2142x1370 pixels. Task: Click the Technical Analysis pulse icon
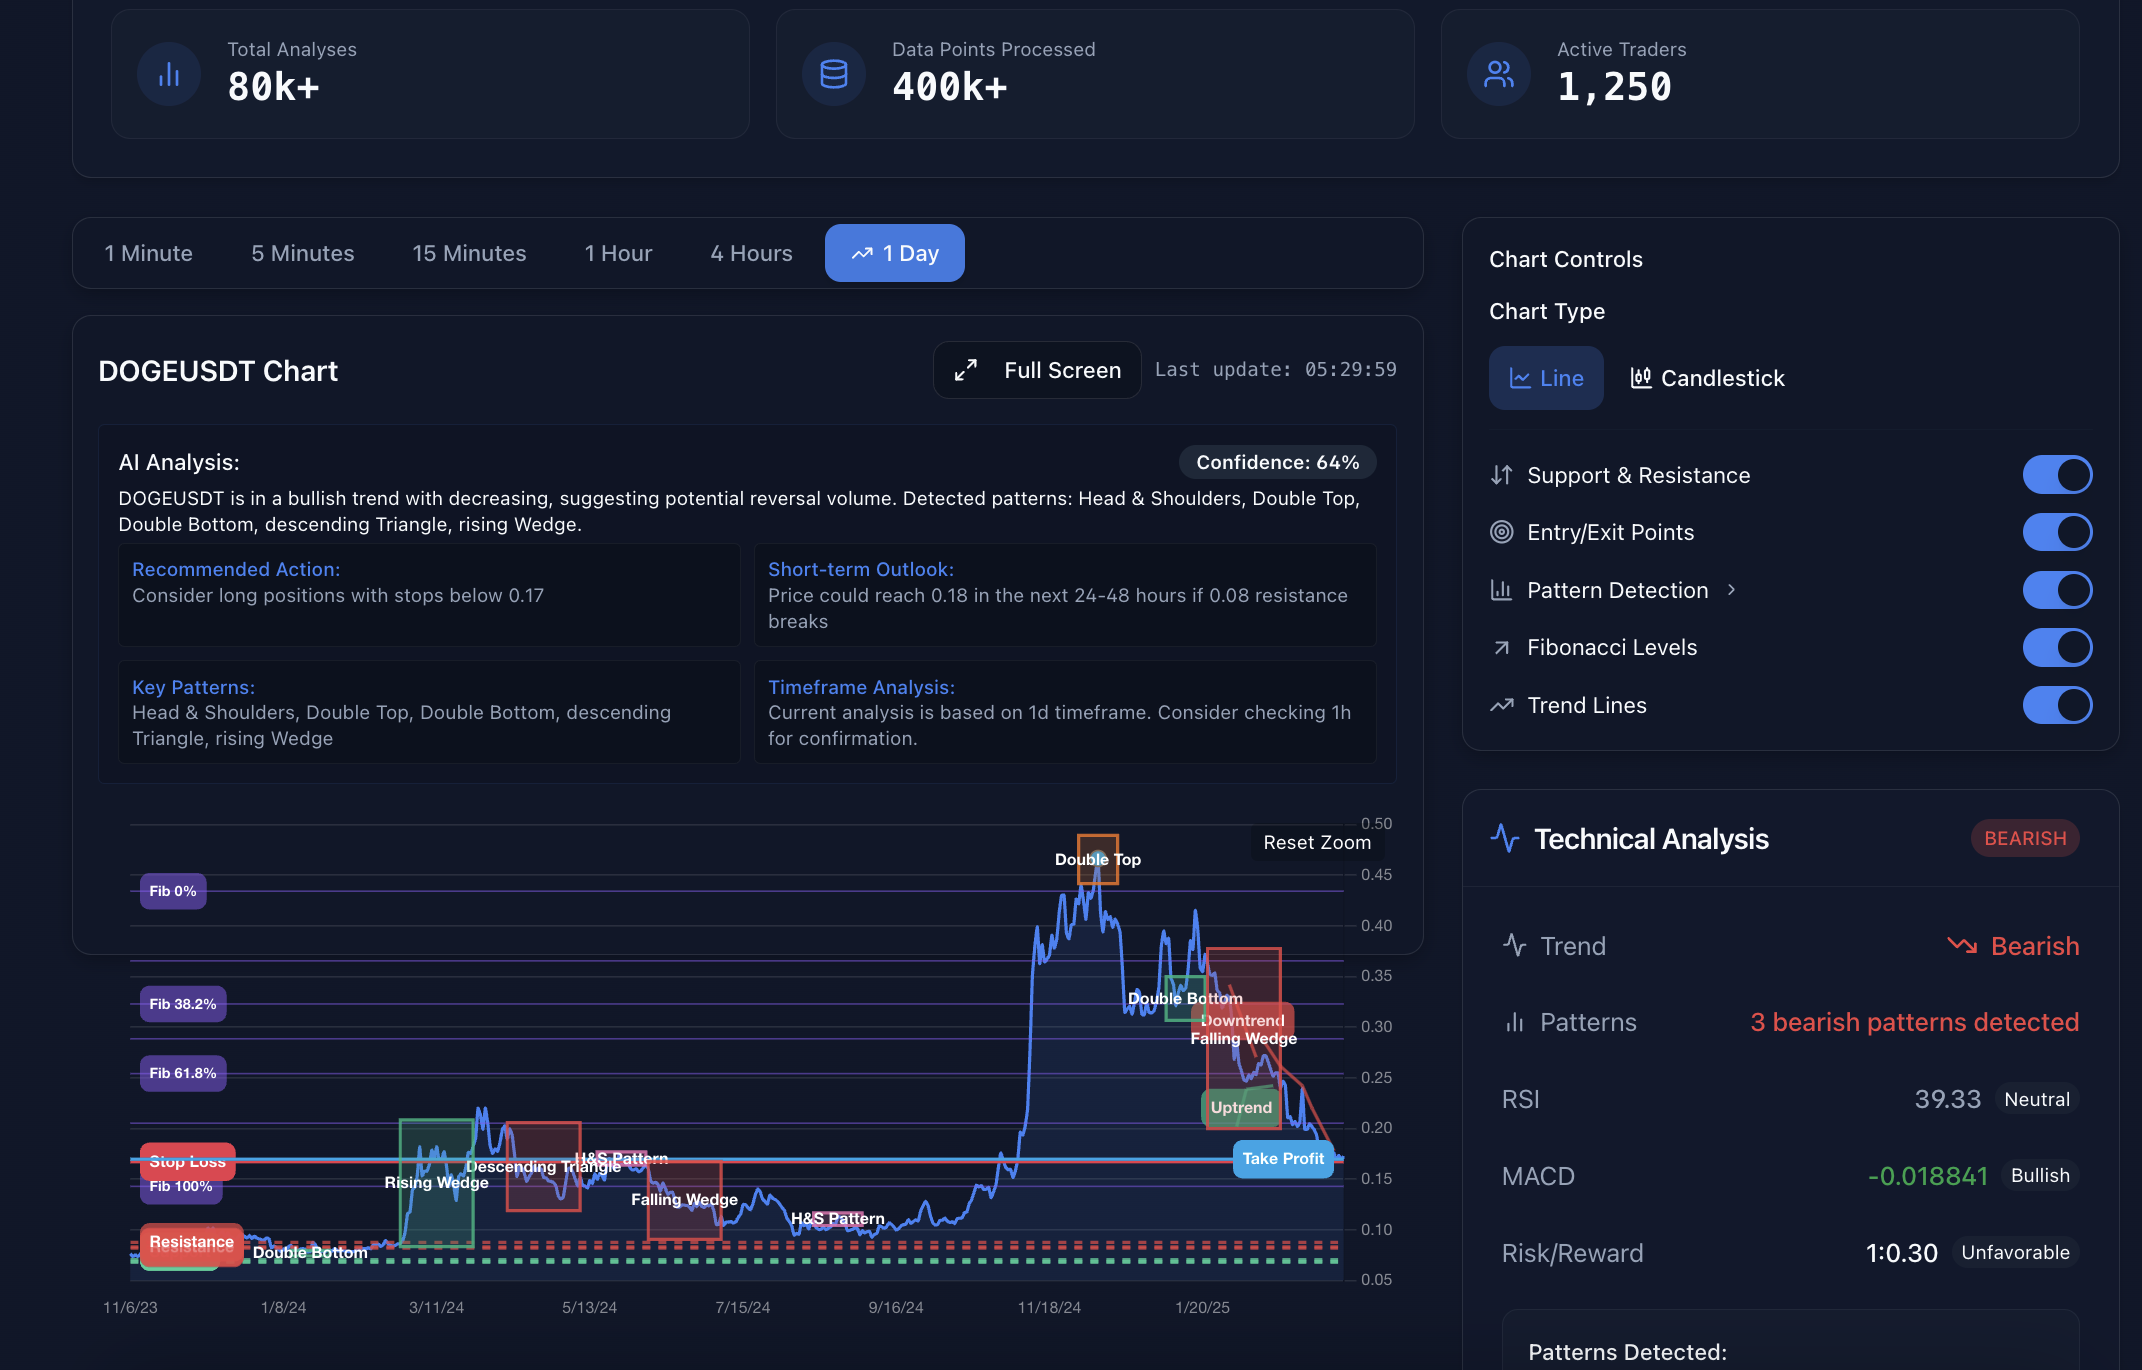pos(1504,838)
